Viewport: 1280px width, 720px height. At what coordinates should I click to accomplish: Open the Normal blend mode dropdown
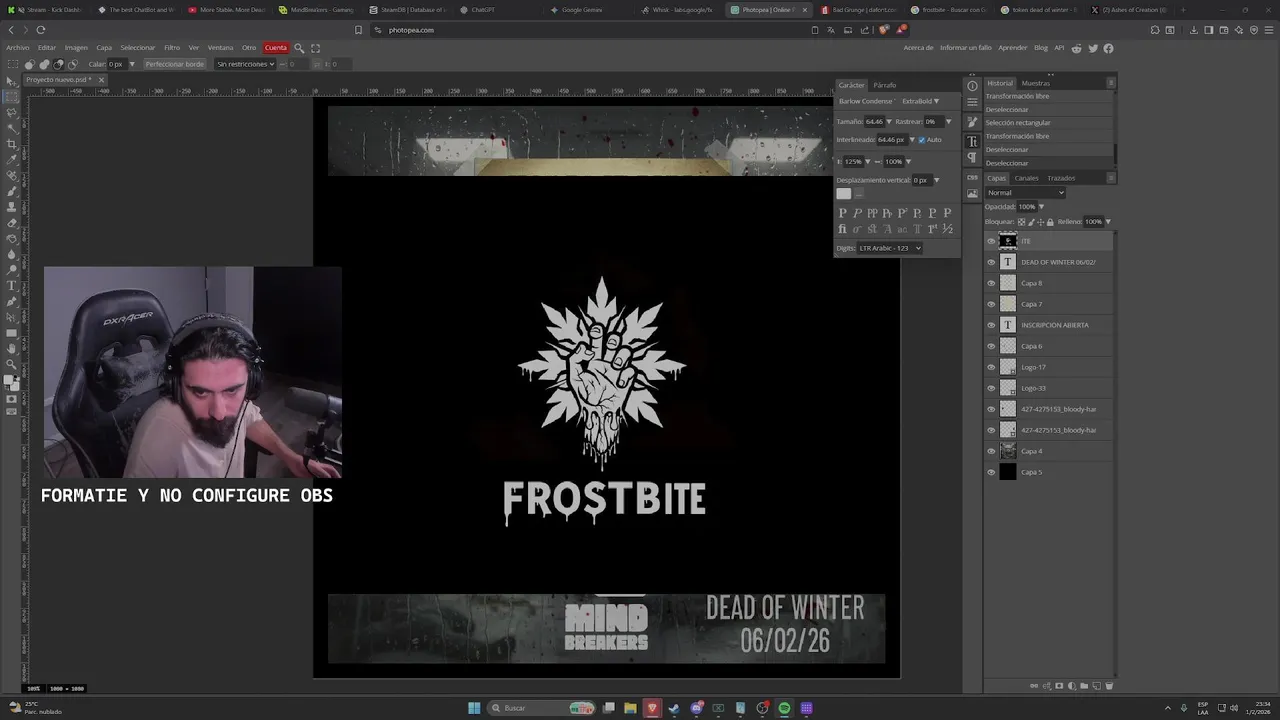click(x=1025, y=193)
